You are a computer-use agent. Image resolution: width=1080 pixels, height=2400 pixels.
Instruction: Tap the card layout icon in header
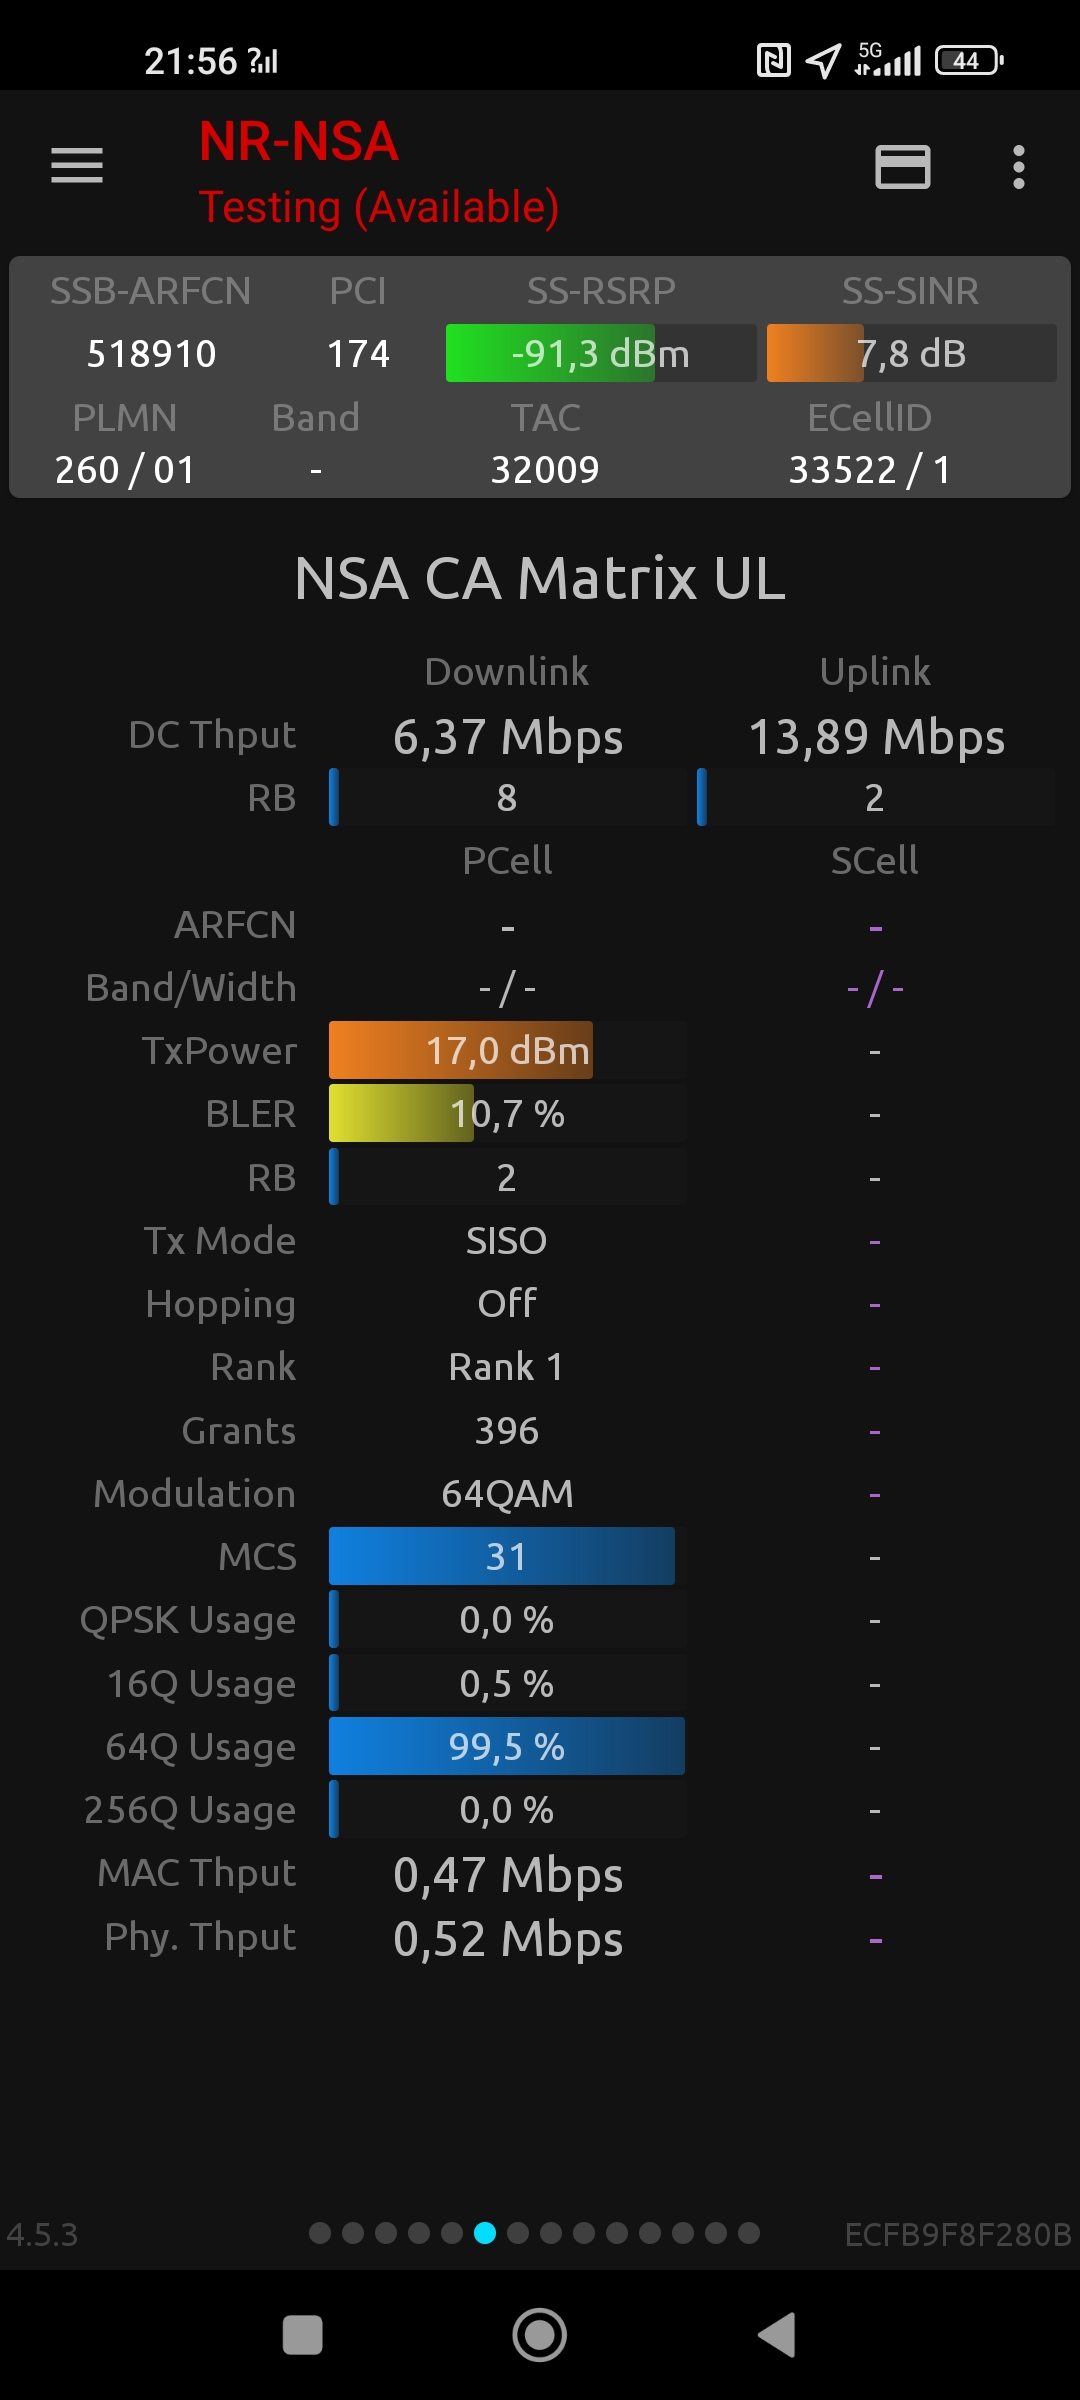[902, 167]
